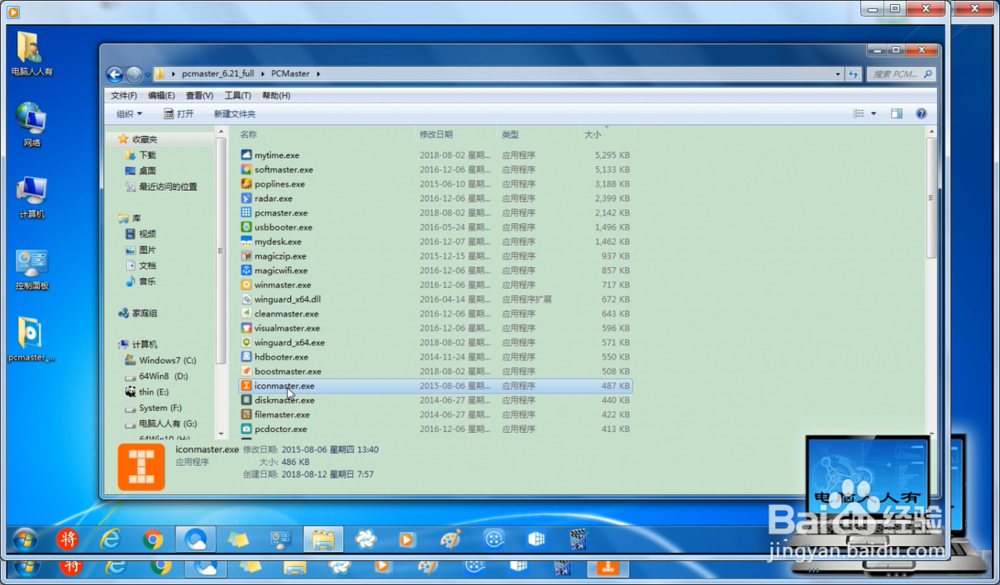This screenshot has height=585, width=1000.
Task: Select the mytime.exe file icon
Action: [x=246, y=155]
